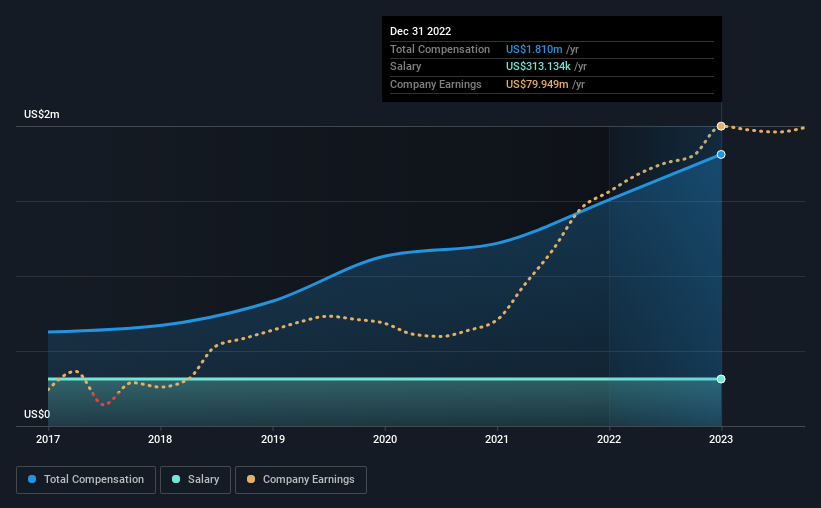
Task: Click the 2022 axis label
Action: coord(609,439)
